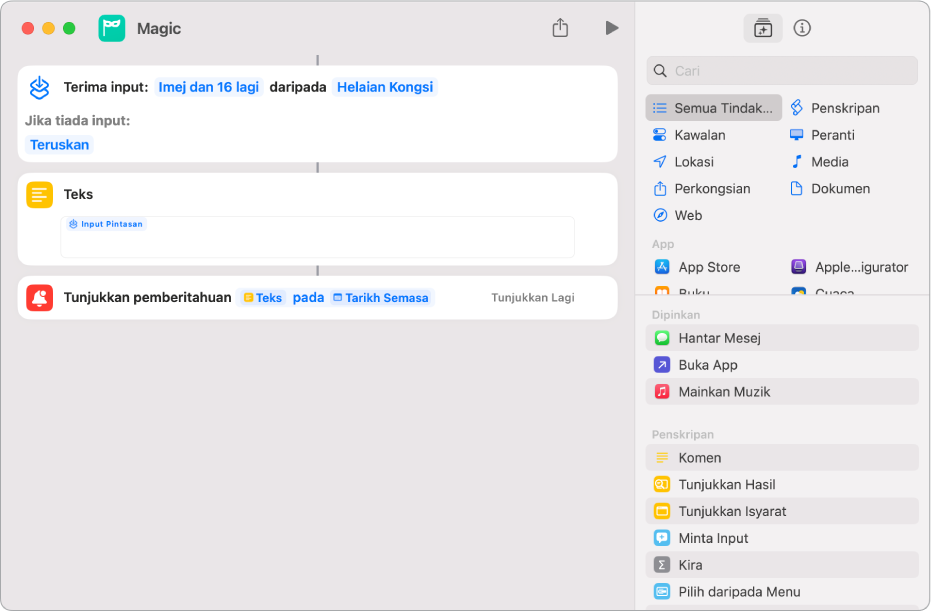Viewport: 931px width, 612px height.
Task: Expand Tunjukkan Lagi in notification action
Action: pos(533,298)
